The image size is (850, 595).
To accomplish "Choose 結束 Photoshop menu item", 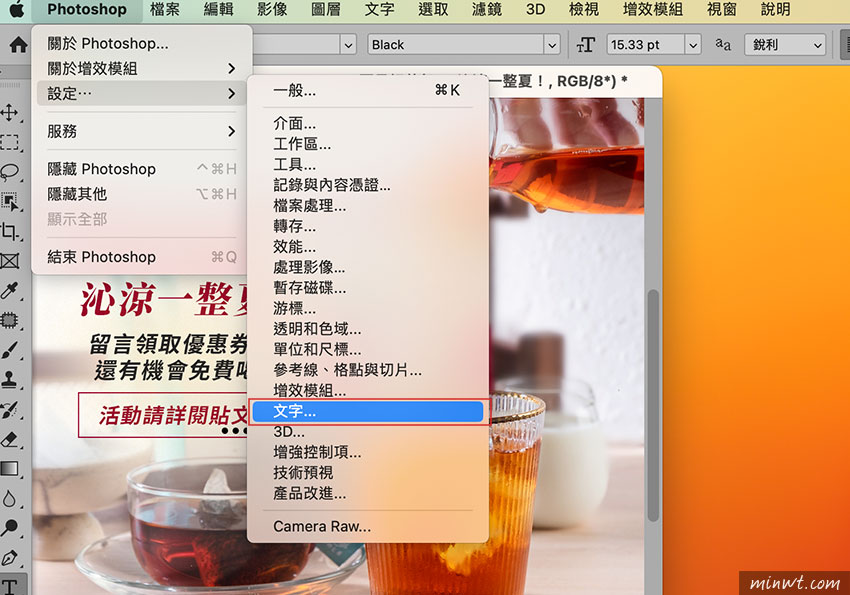I will (x=142, y=257).
